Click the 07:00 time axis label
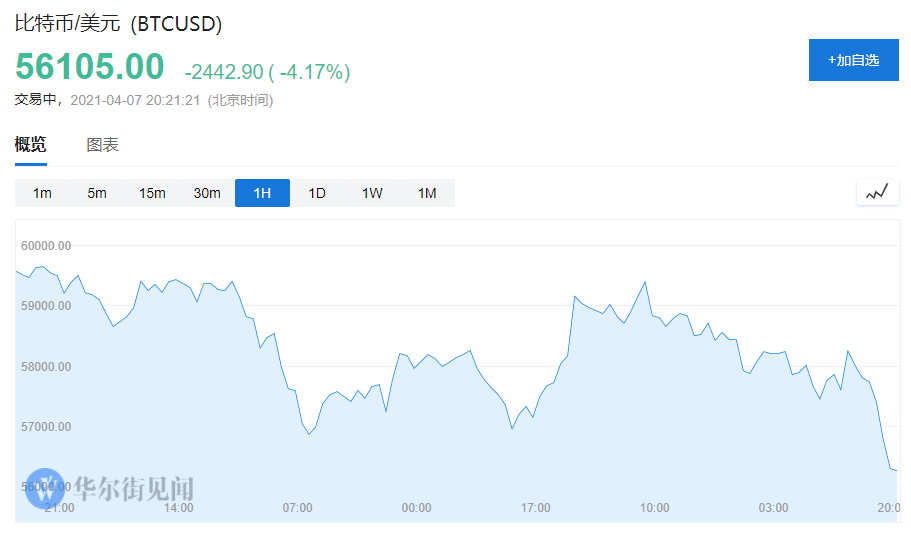Image resolution: width=911 pixels, height=533 pixels. click(297, 508)
